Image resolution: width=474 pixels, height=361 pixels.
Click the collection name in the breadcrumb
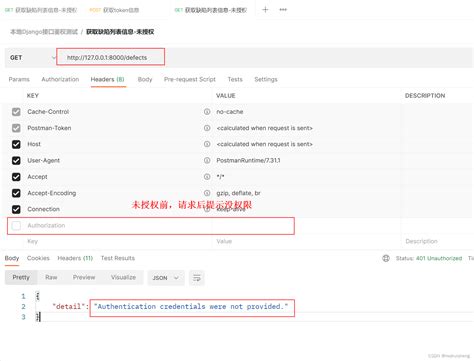44,32
